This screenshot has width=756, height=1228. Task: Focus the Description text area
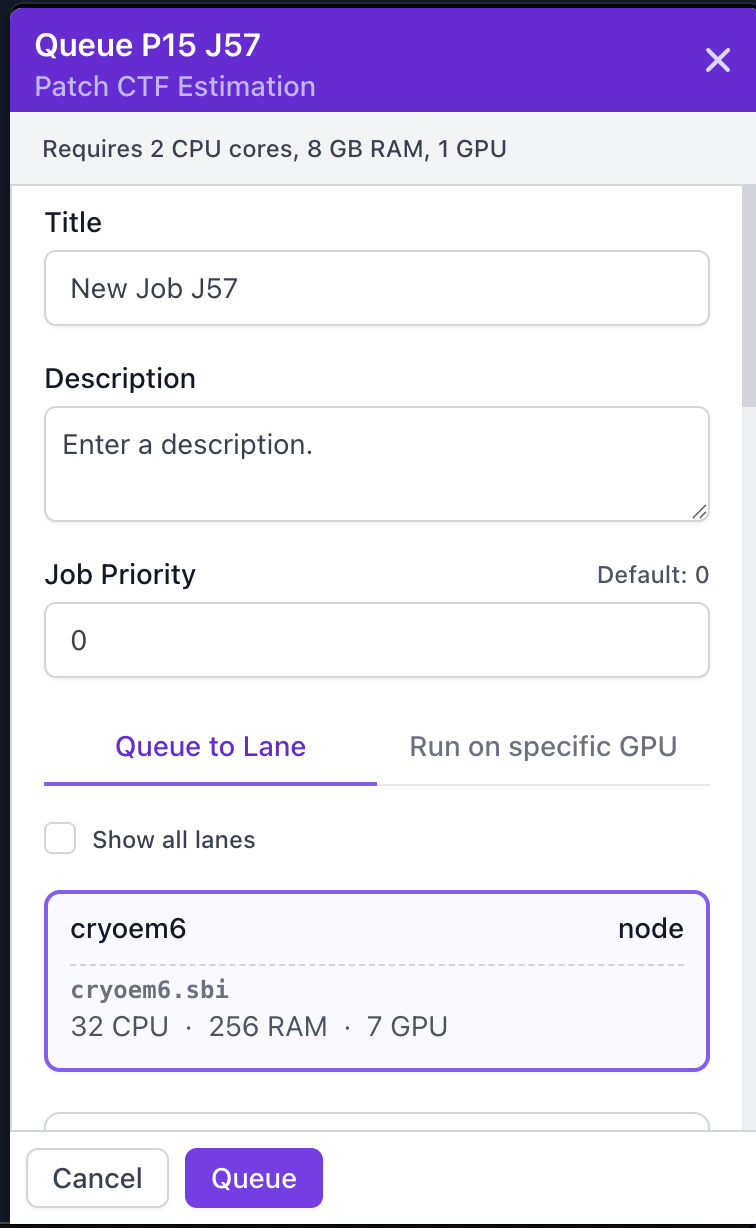376,463
